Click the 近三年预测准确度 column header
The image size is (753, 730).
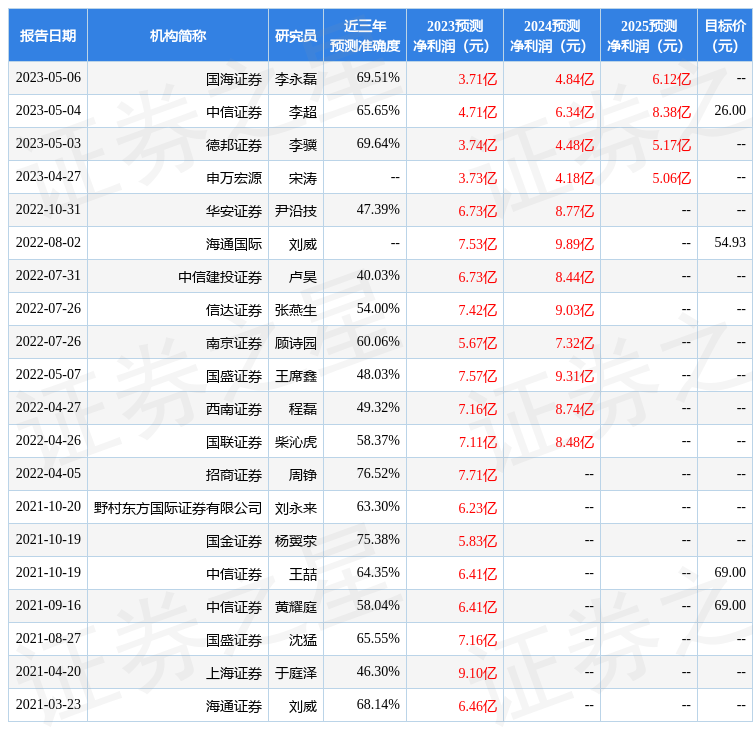tap(365, 36)
